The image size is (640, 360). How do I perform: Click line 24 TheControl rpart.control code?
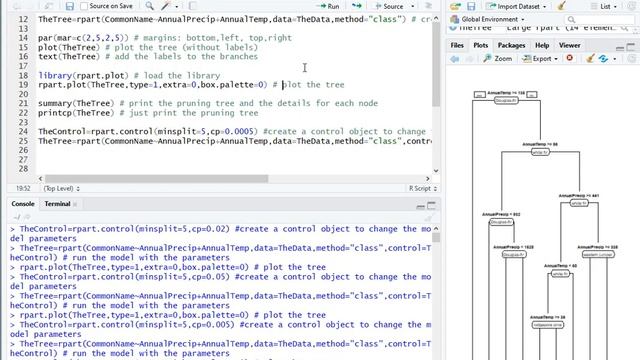(232, 131)
